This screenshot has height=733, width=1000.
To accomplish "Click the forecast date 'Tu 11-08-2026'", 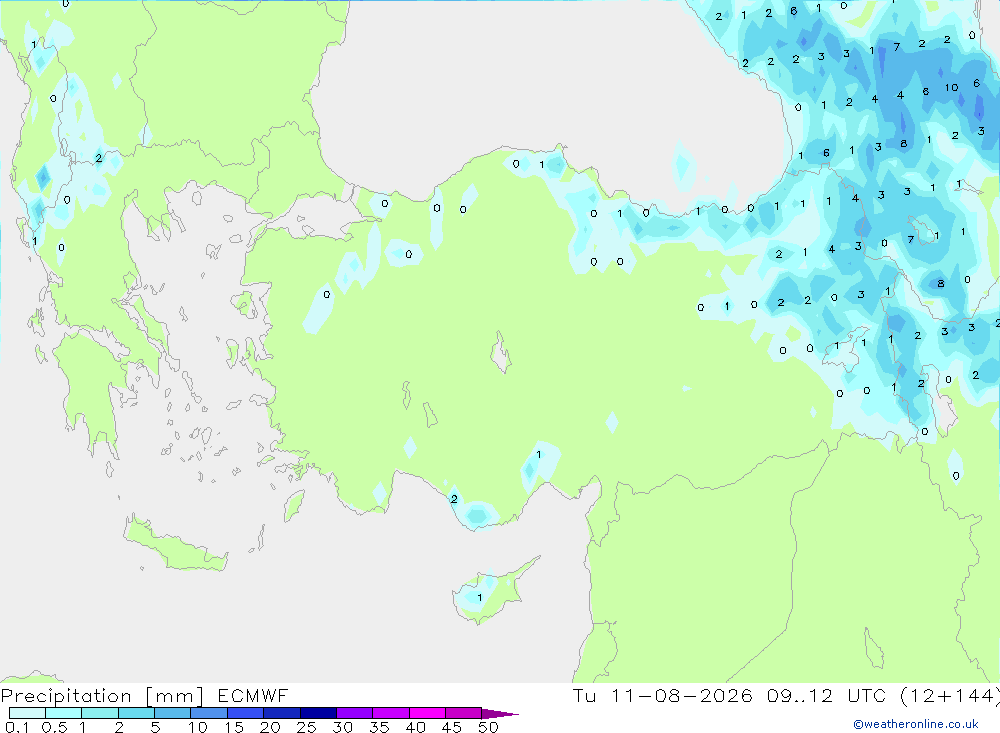I will coord(662,695).
